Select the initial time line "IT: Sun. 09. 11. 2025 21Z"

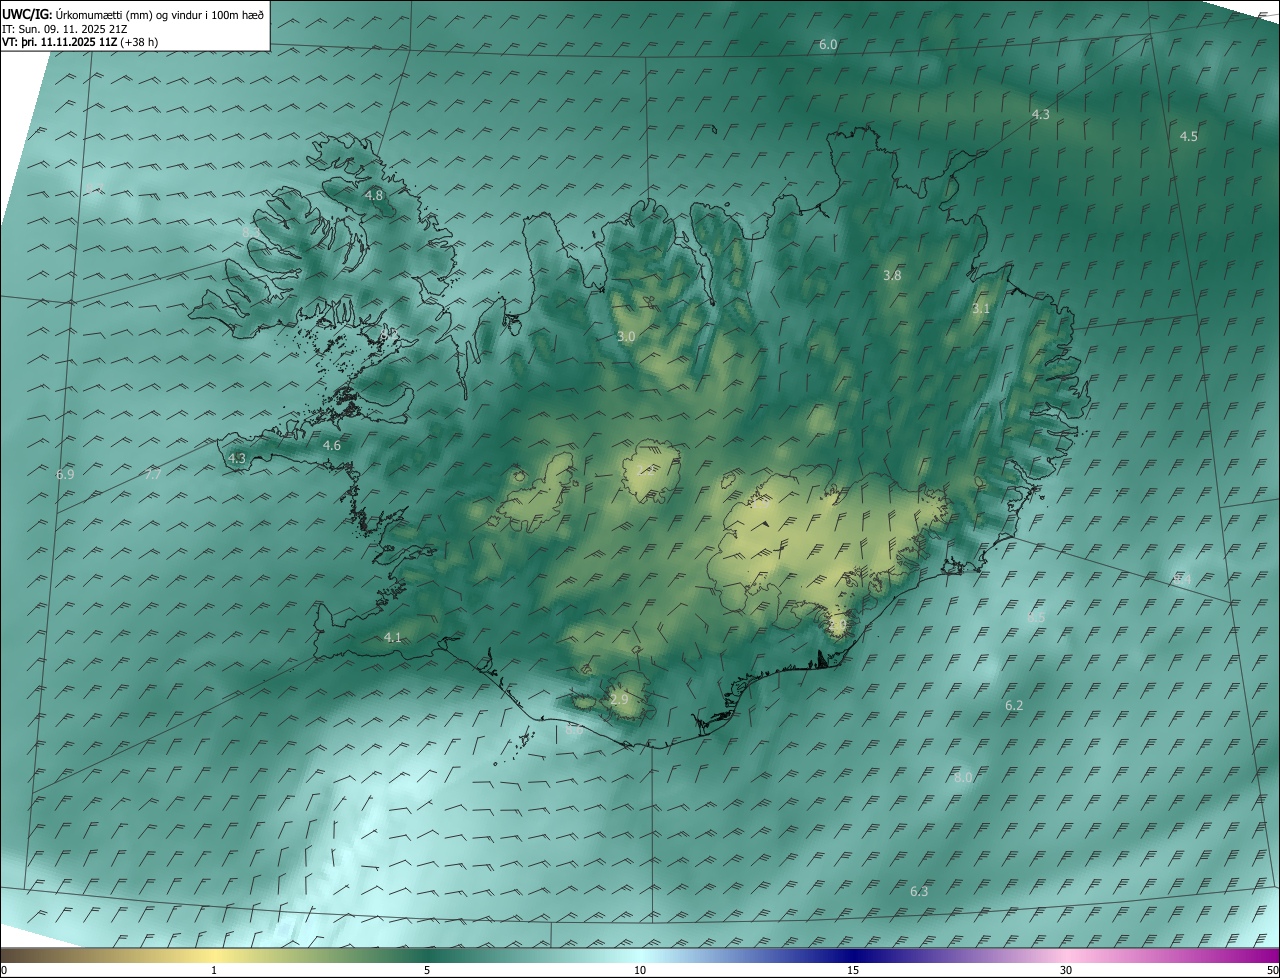pos(64,29)
